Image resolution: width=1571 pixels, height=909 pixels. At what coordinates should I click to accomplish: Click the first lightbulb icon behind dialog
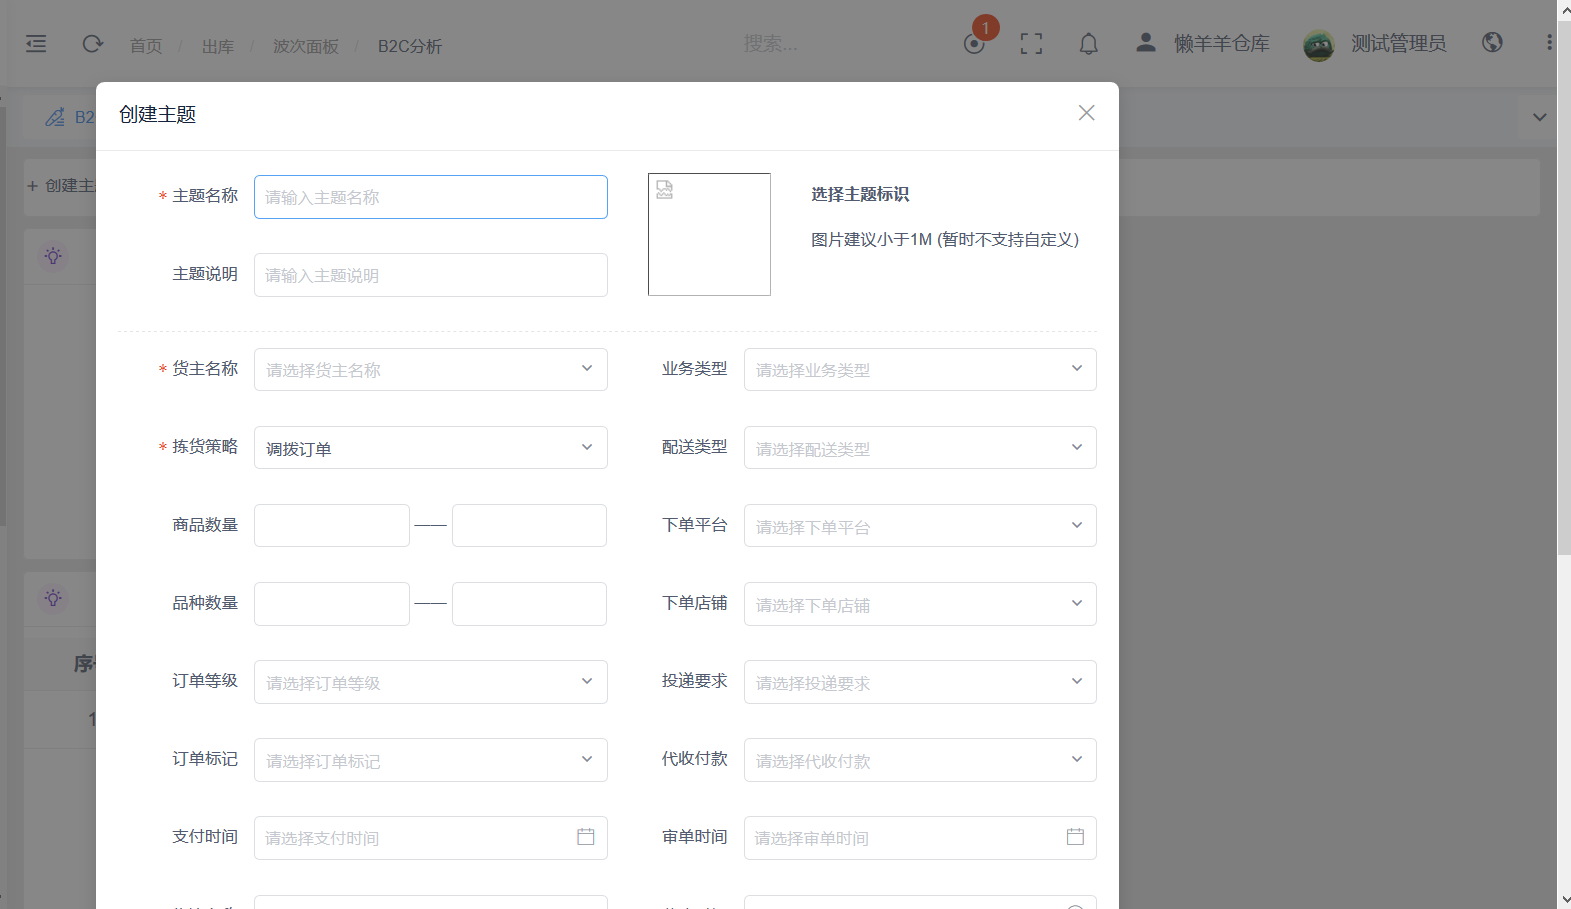(x=53, y=256)
